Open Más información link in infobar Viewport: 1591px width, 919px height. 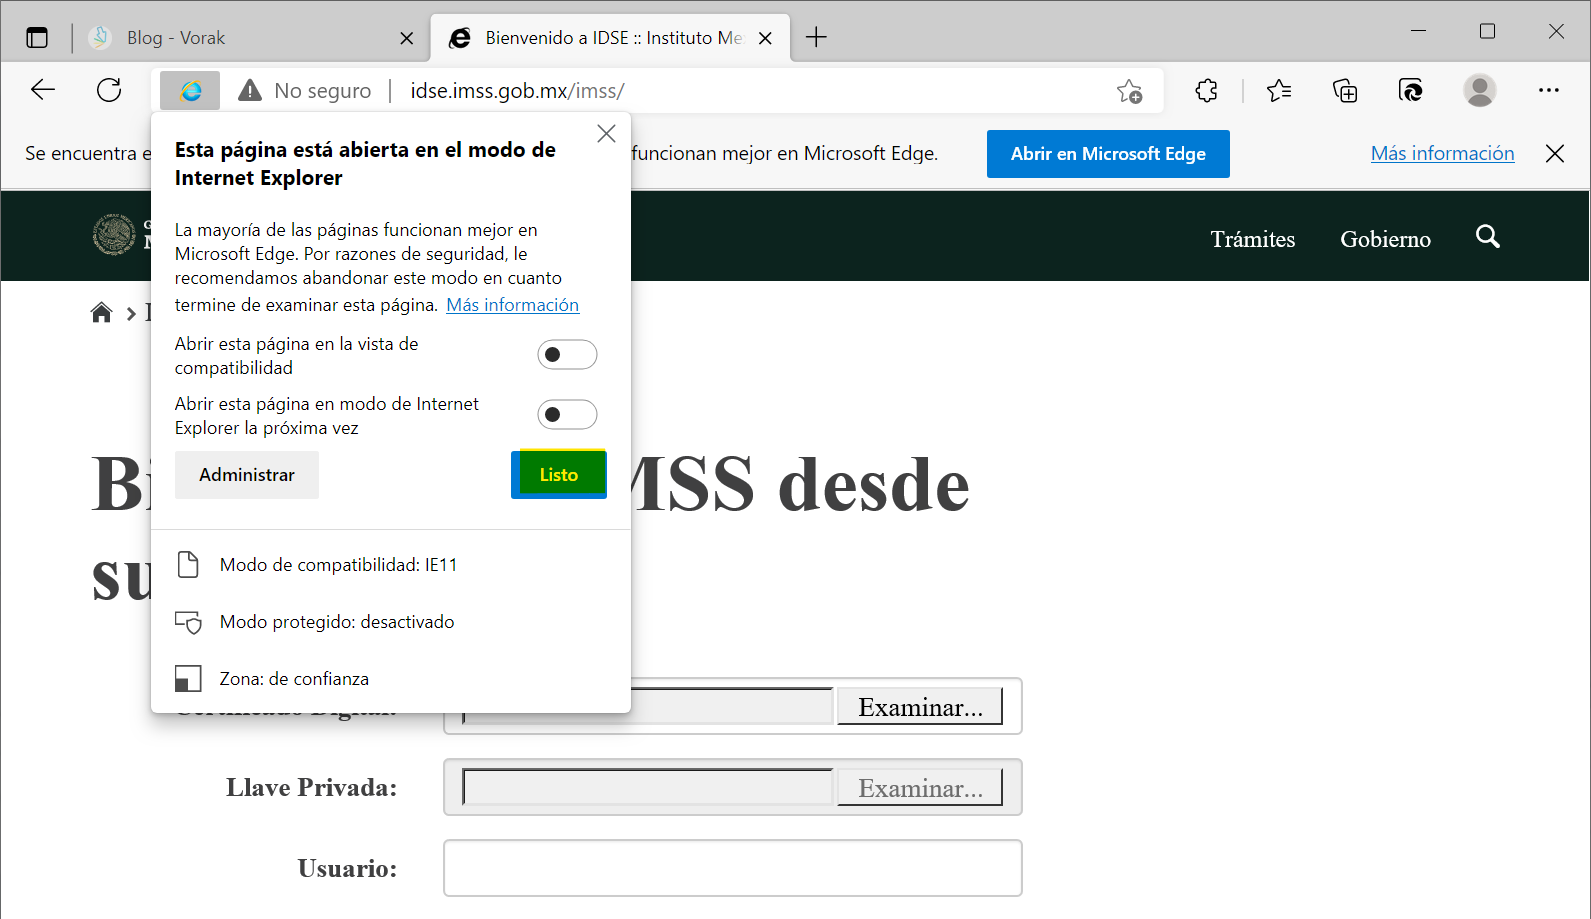pos(1442,153)
